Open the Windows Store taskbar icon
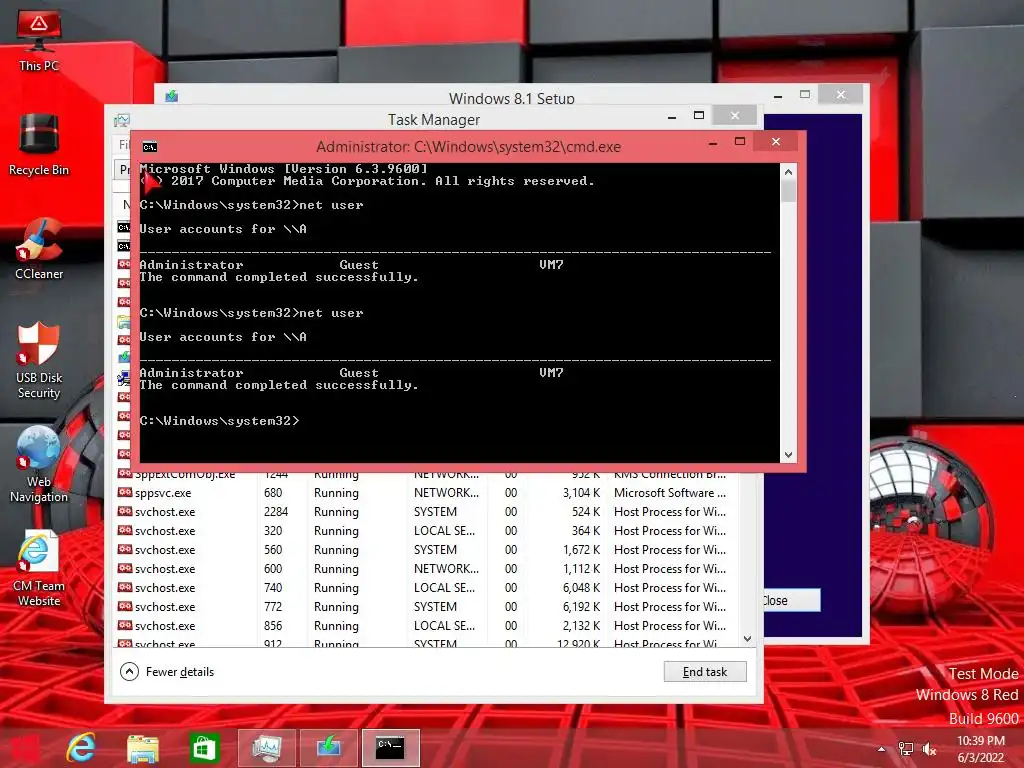 pyautogui.click(x=204, y=748)
